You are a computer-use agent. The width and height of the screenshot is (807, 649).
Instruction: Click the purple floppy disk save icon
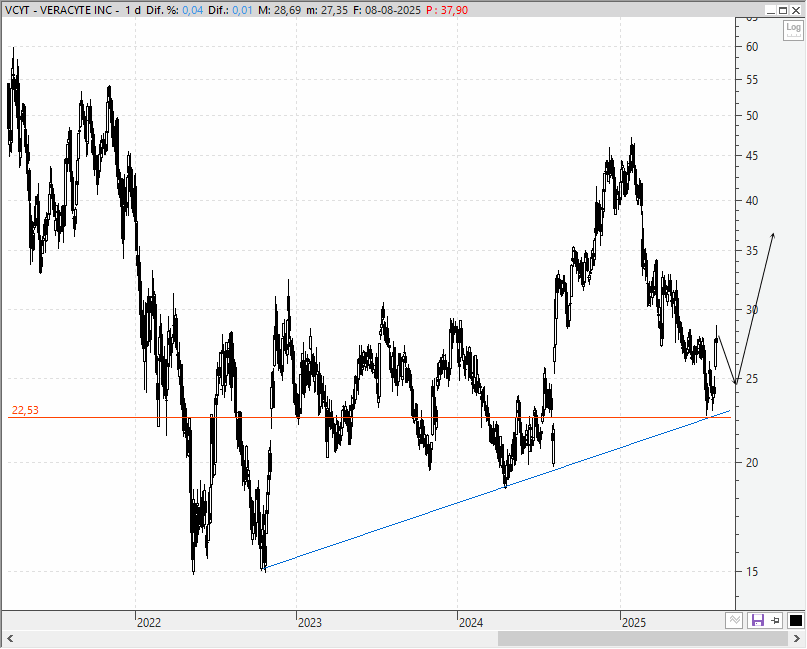pos(758,620)
